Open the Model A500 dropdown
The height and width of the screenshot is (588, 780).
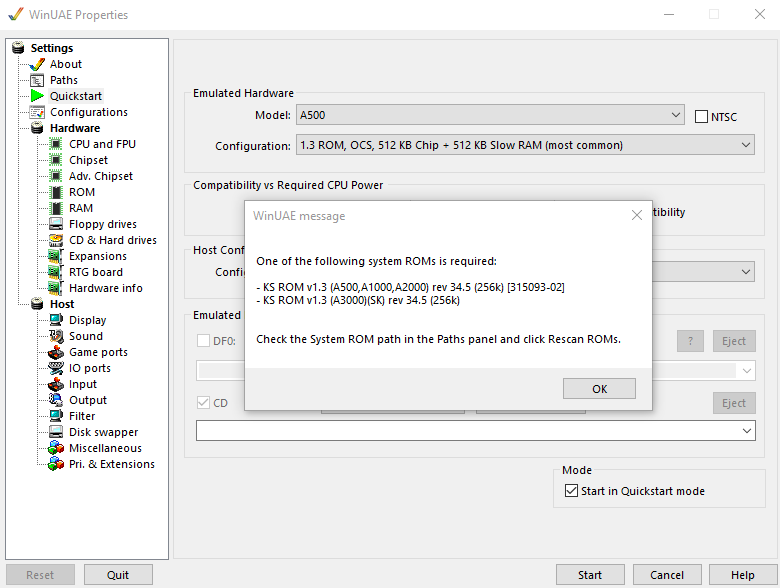[490, 115]
